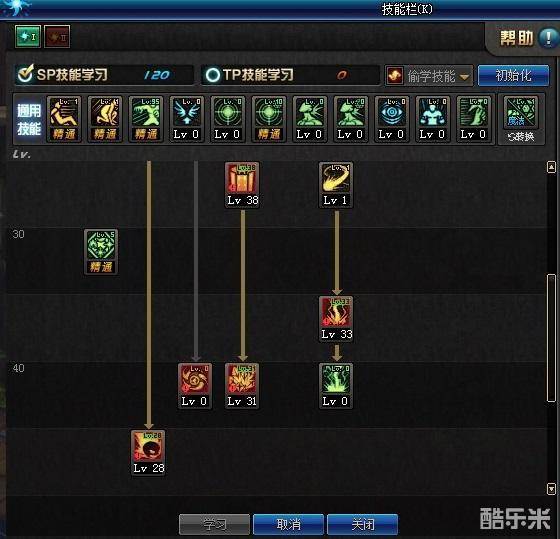
Task: Switch to skill page I tab
Action: point(28,36)
